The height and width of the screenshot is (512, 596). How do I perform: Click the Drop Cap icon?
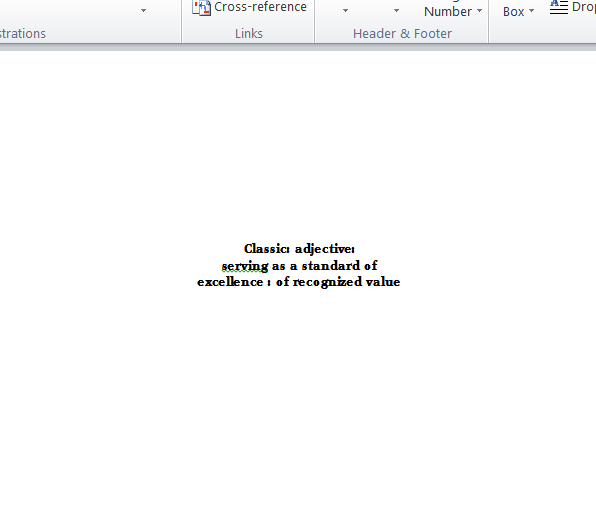click(559, 7)
